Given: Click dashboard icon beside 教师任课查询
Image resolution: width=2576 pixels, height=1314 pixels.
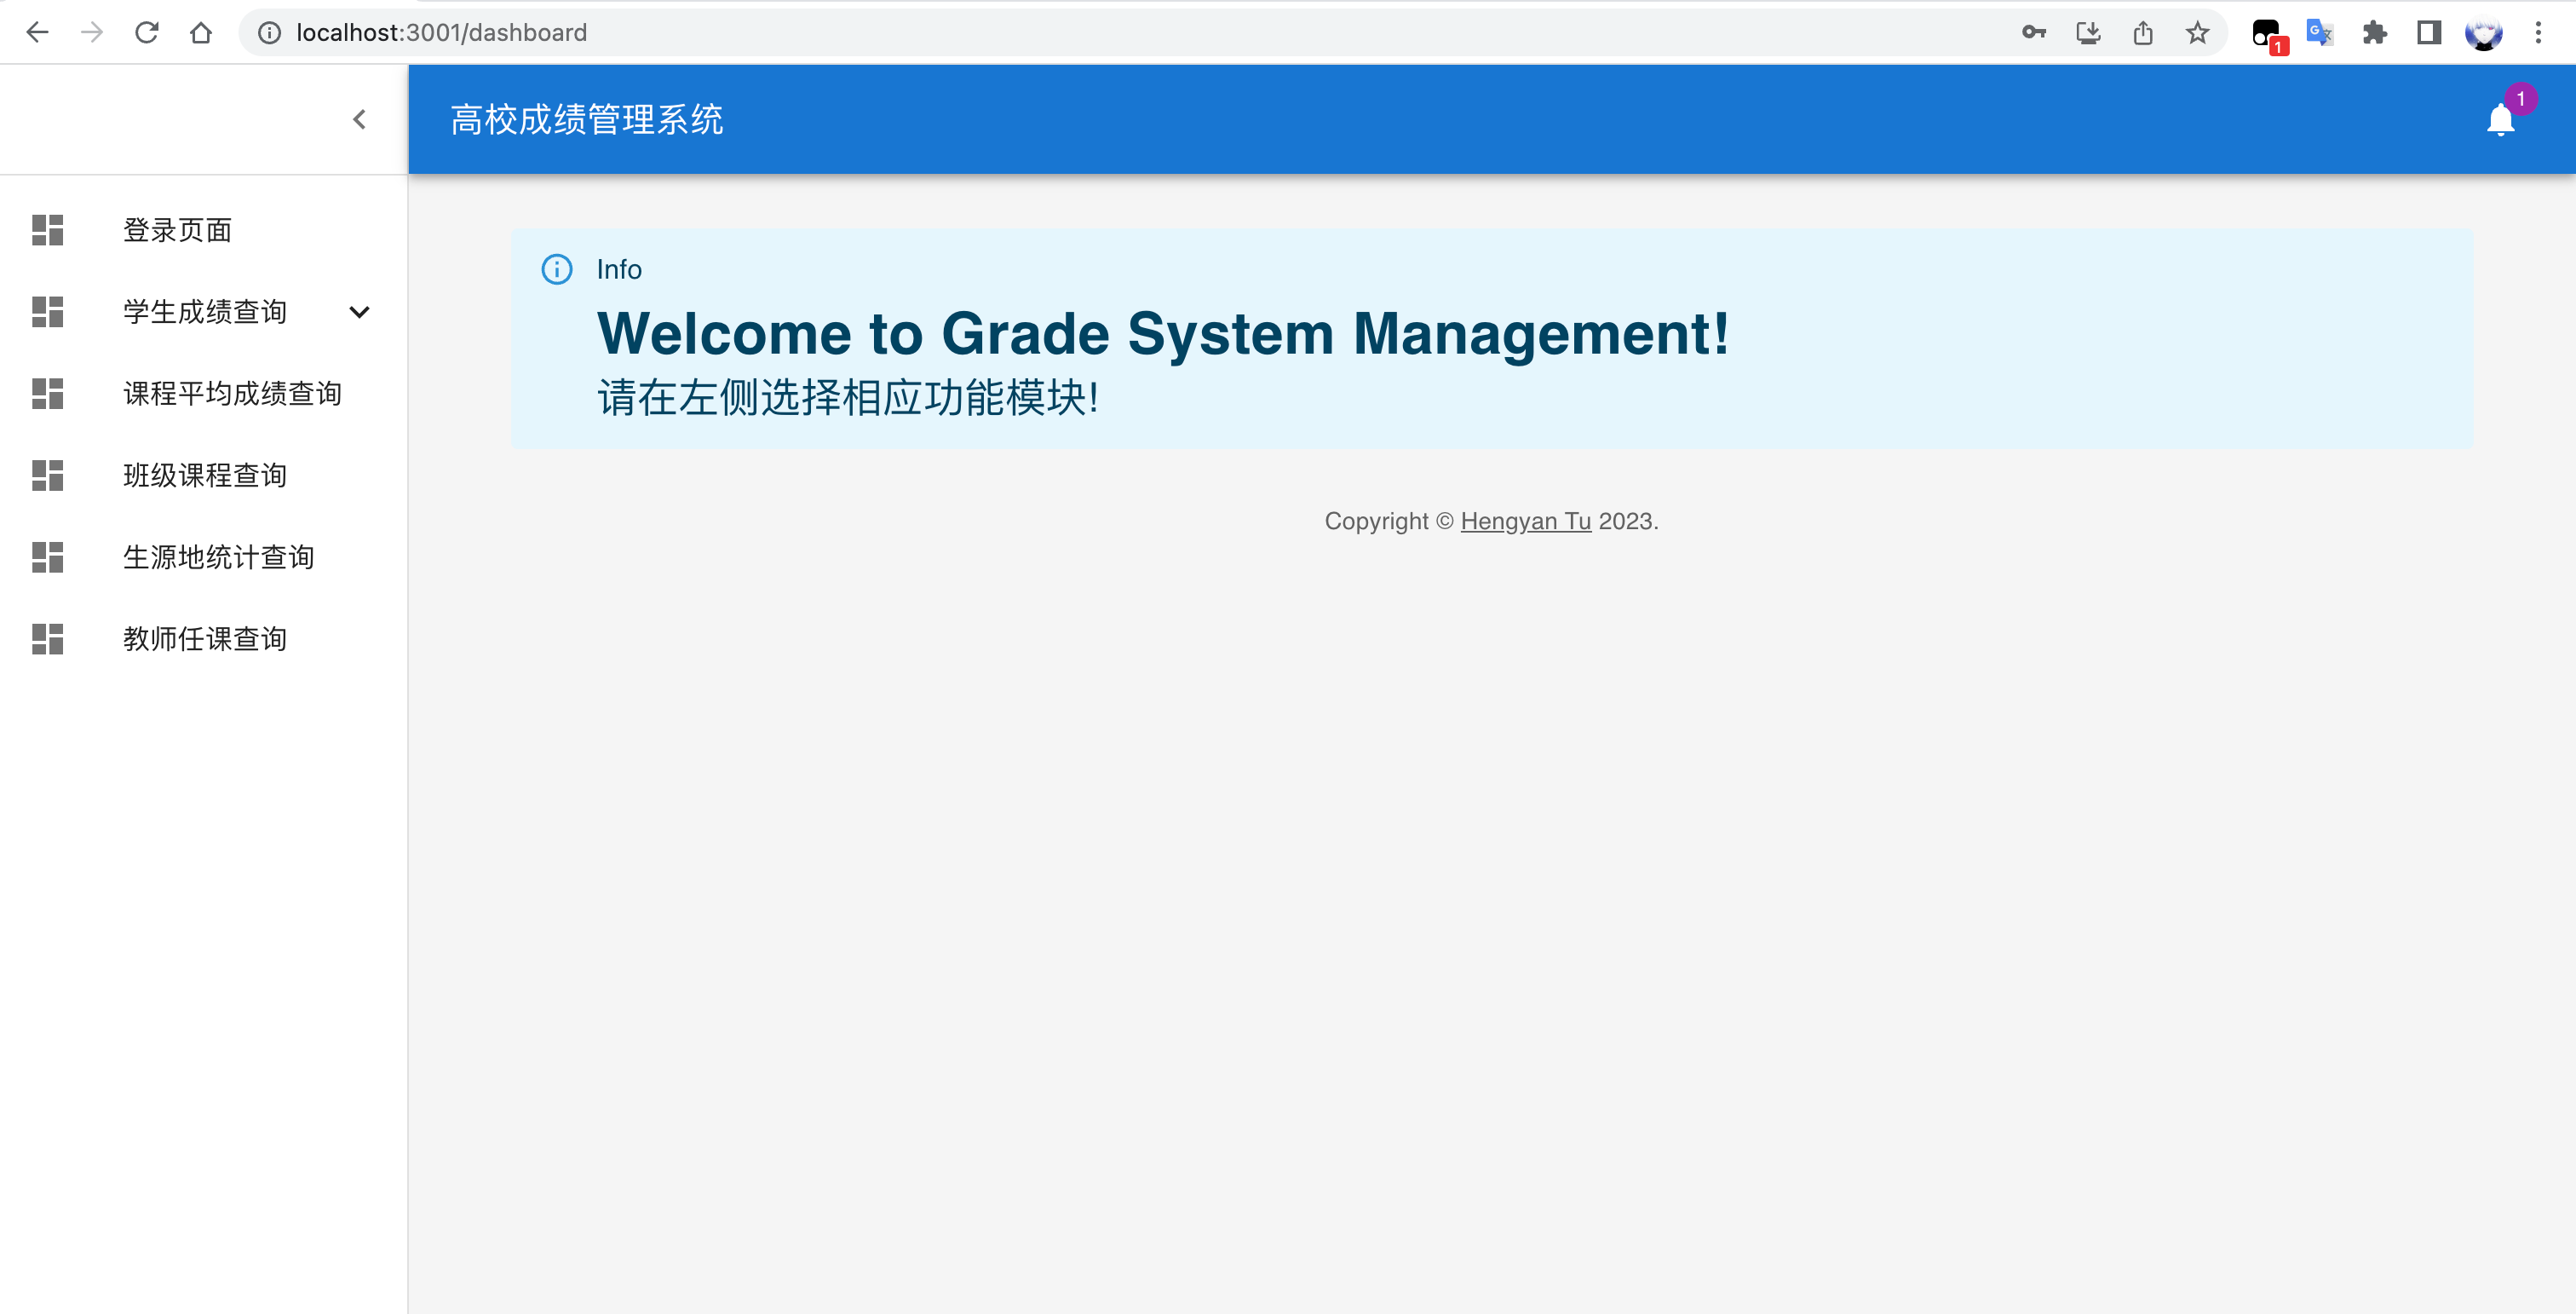Looking at the screenshot, I should pos(47,639).
